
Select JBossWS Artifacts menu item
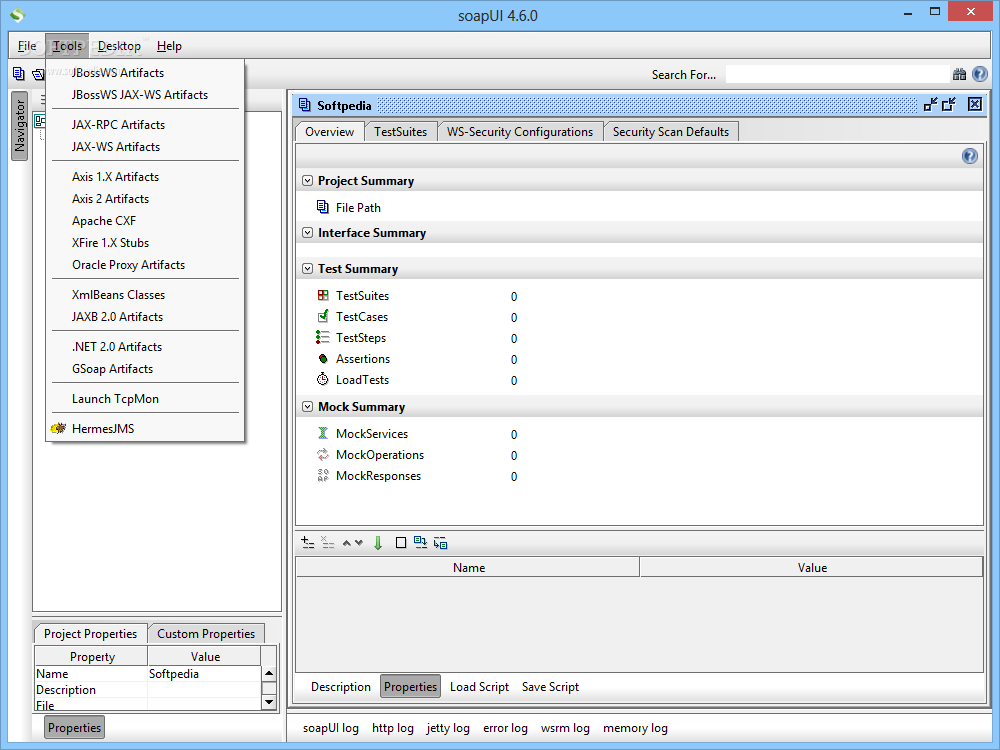click(145, 73)
